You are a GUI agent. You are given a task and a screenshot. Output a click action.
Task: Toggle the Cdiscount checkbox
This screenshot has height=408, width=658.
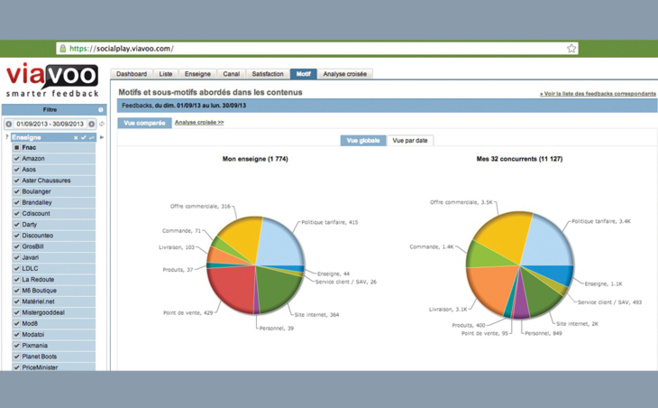[17, 213]
